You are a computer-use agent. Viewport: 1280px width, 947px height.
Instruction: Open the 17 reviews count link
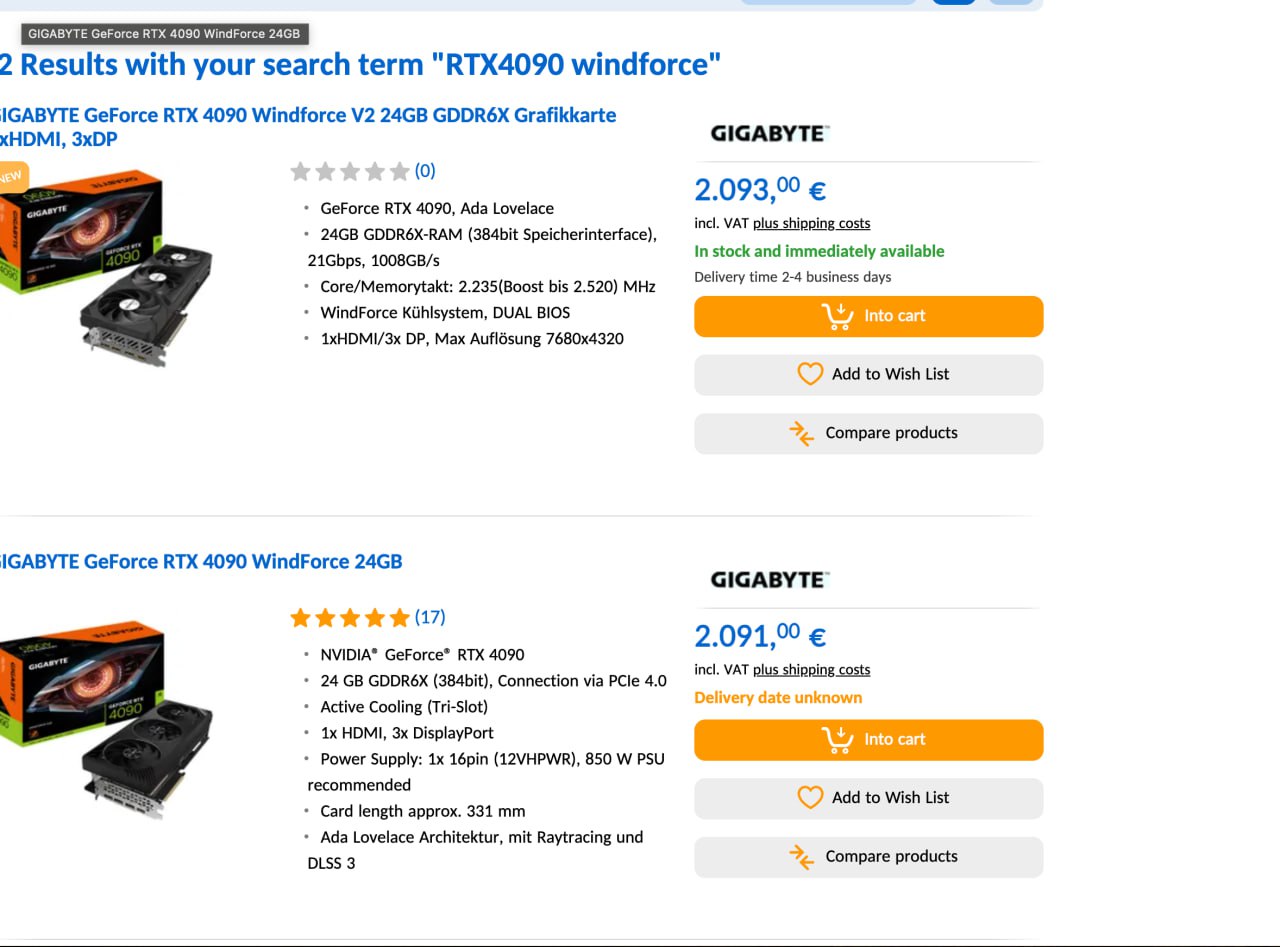[430, 617]
